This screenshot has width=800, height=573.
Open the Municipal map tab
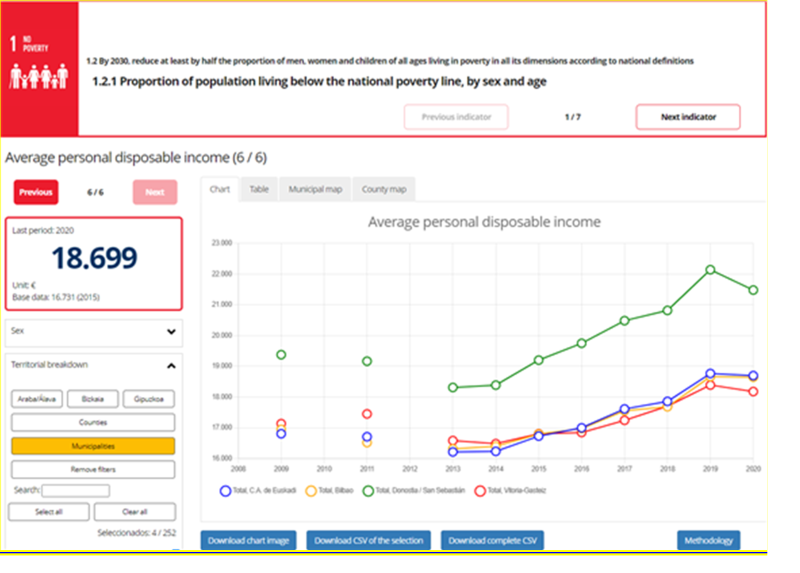(x=315, y=189)
